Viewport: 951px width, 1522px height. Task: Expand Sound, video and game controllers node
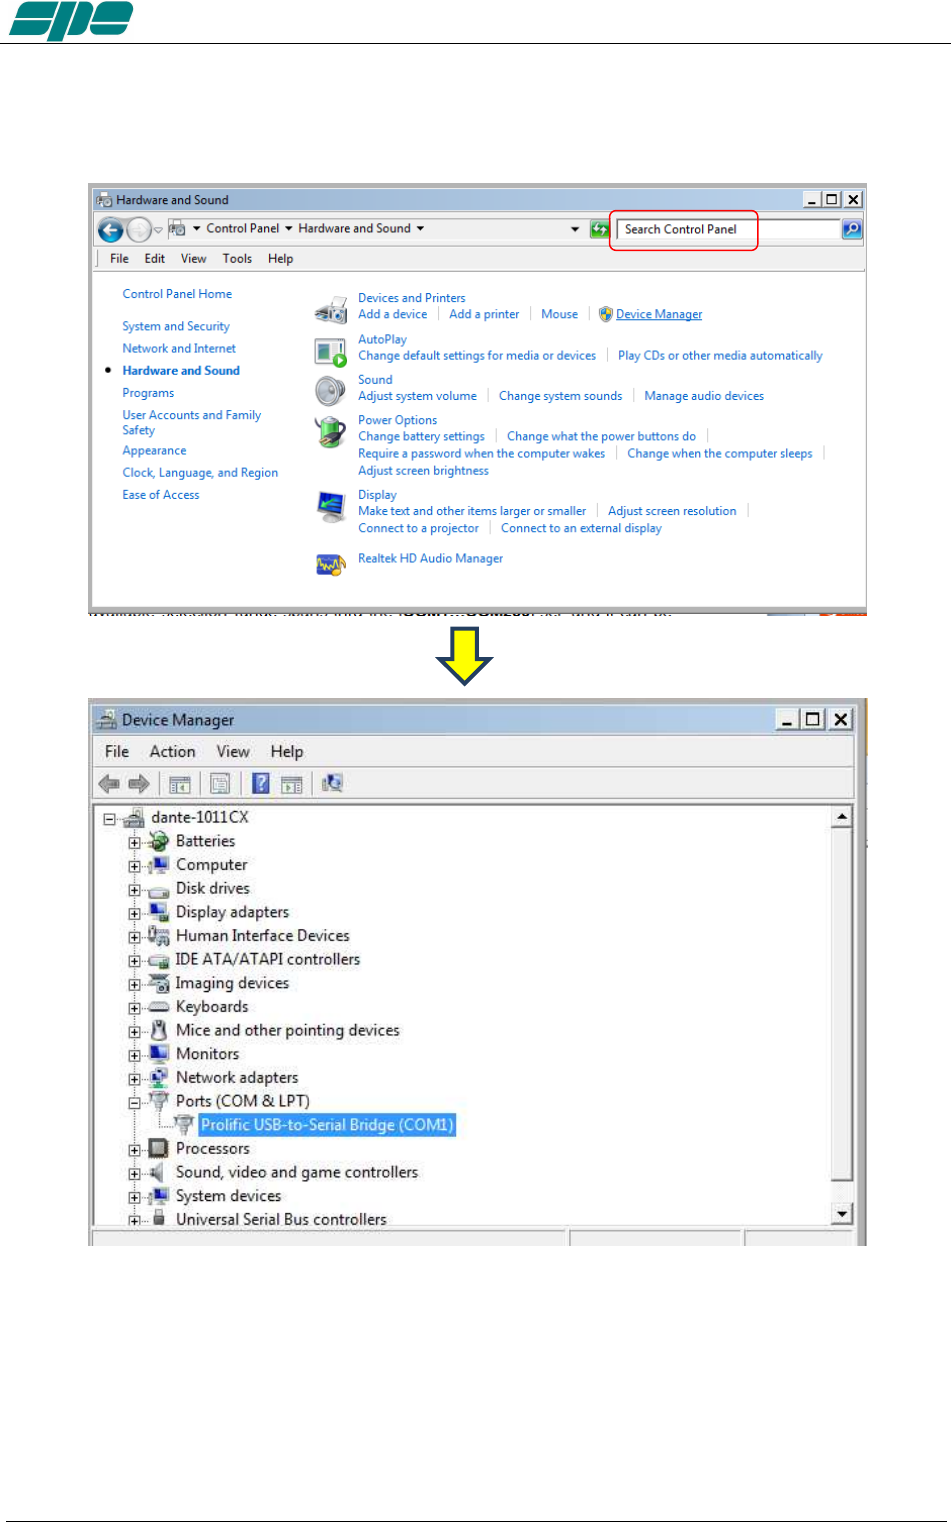point(134,1174)
